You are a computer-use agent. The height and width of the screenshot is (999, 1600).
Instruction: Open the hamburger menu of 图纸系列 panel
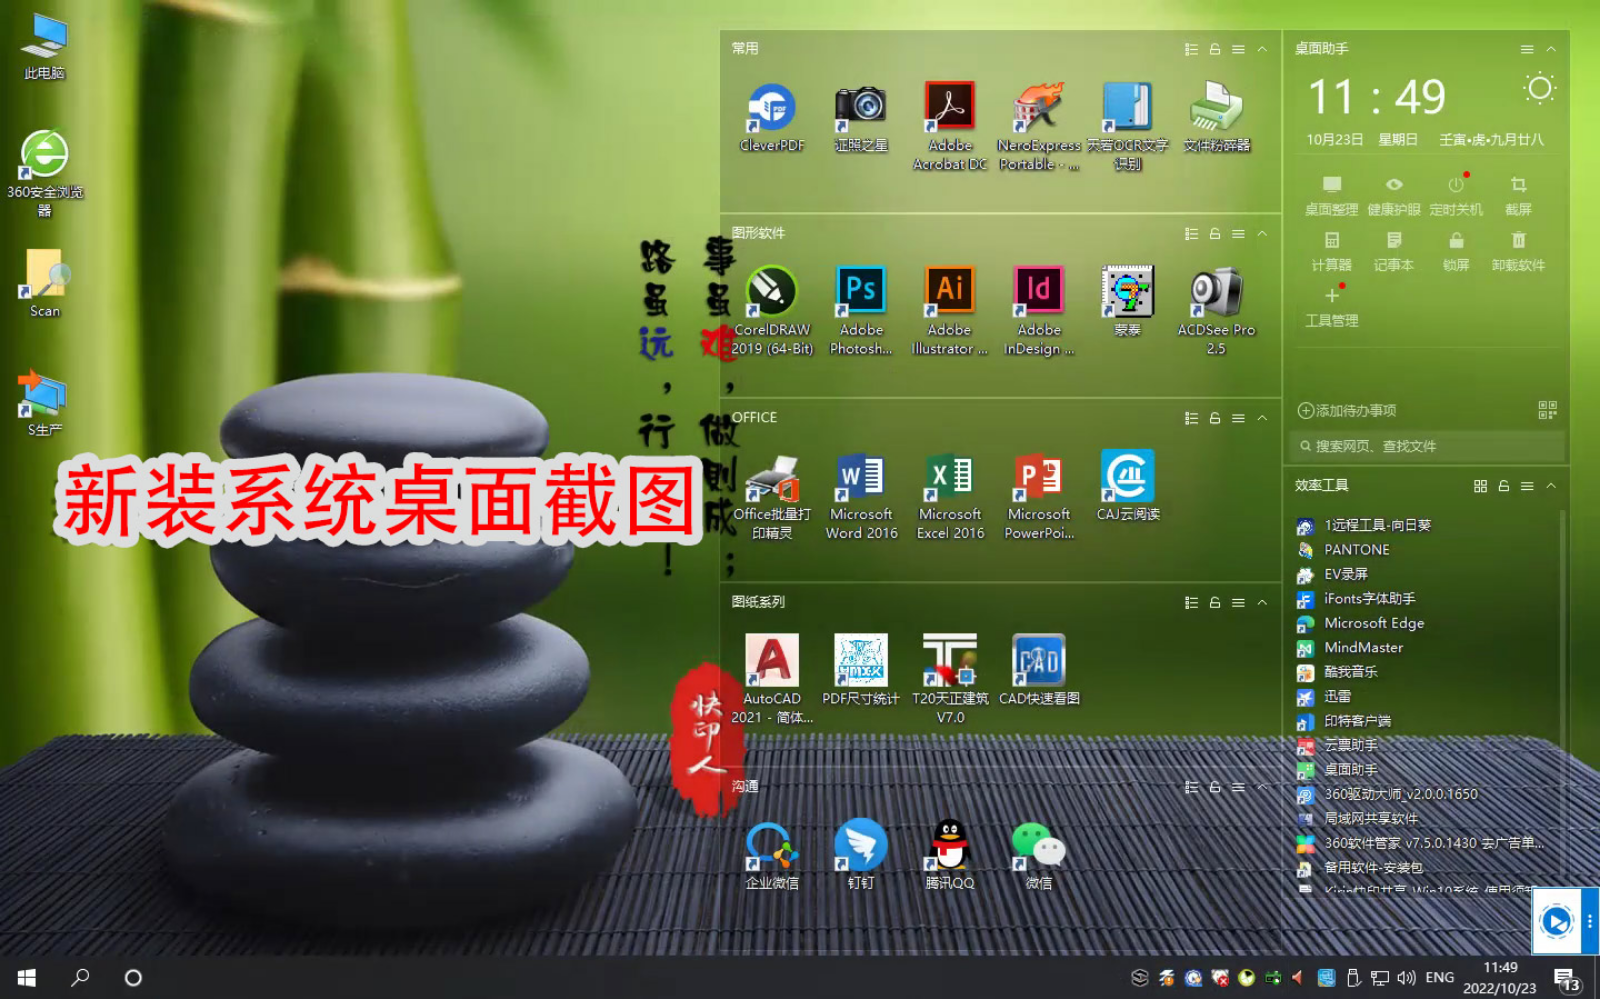(x=1238, y=603)
